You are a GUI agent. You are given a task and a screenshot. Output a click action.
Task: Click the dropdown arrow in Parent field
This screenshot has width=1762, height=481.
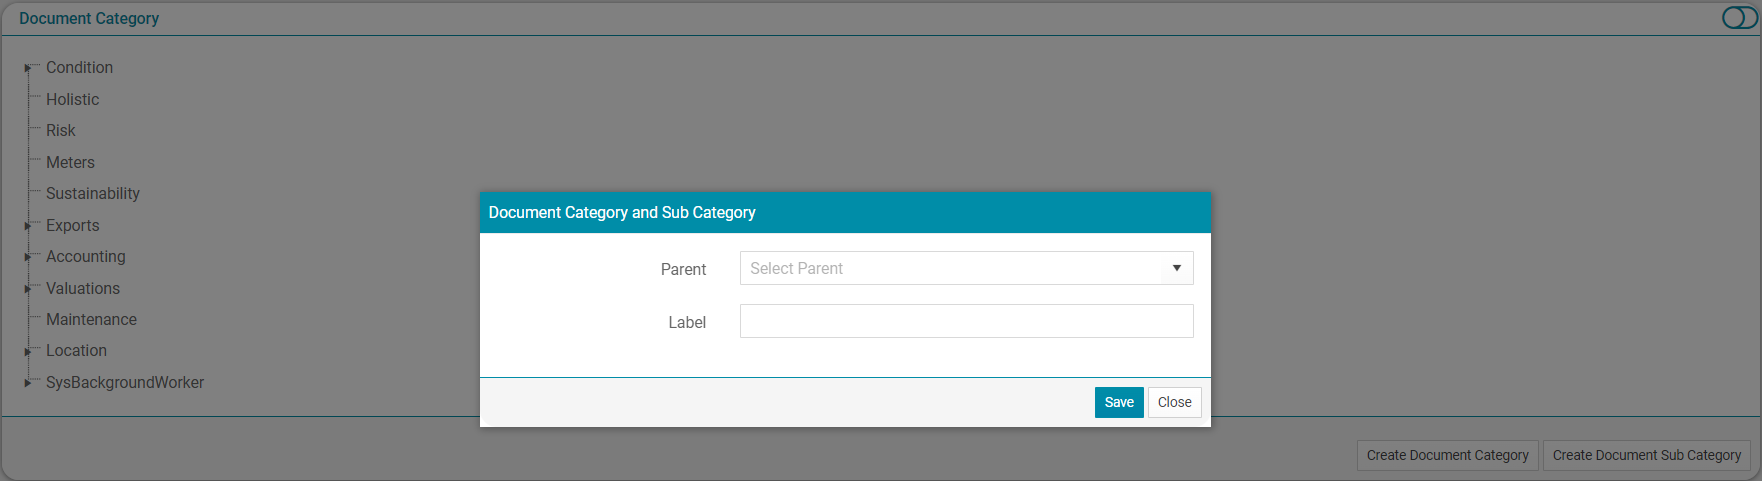click(x=1176, y=268)
